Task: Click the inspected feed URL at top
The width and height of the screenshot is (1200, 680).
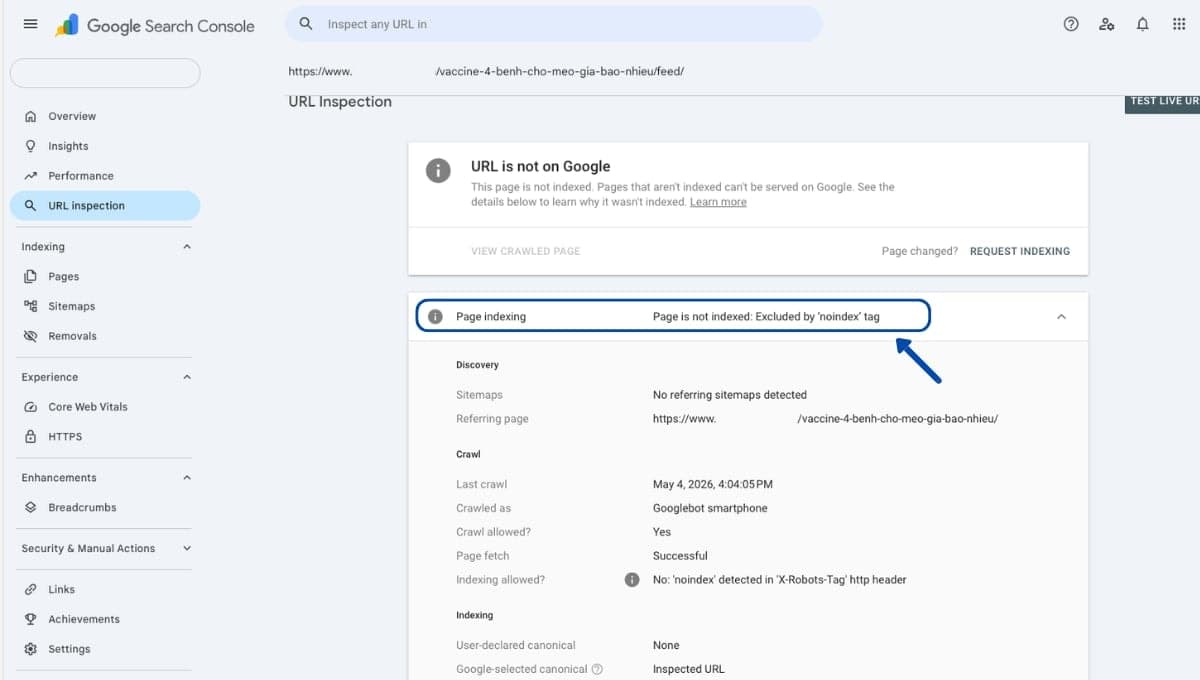Action: 486,72
